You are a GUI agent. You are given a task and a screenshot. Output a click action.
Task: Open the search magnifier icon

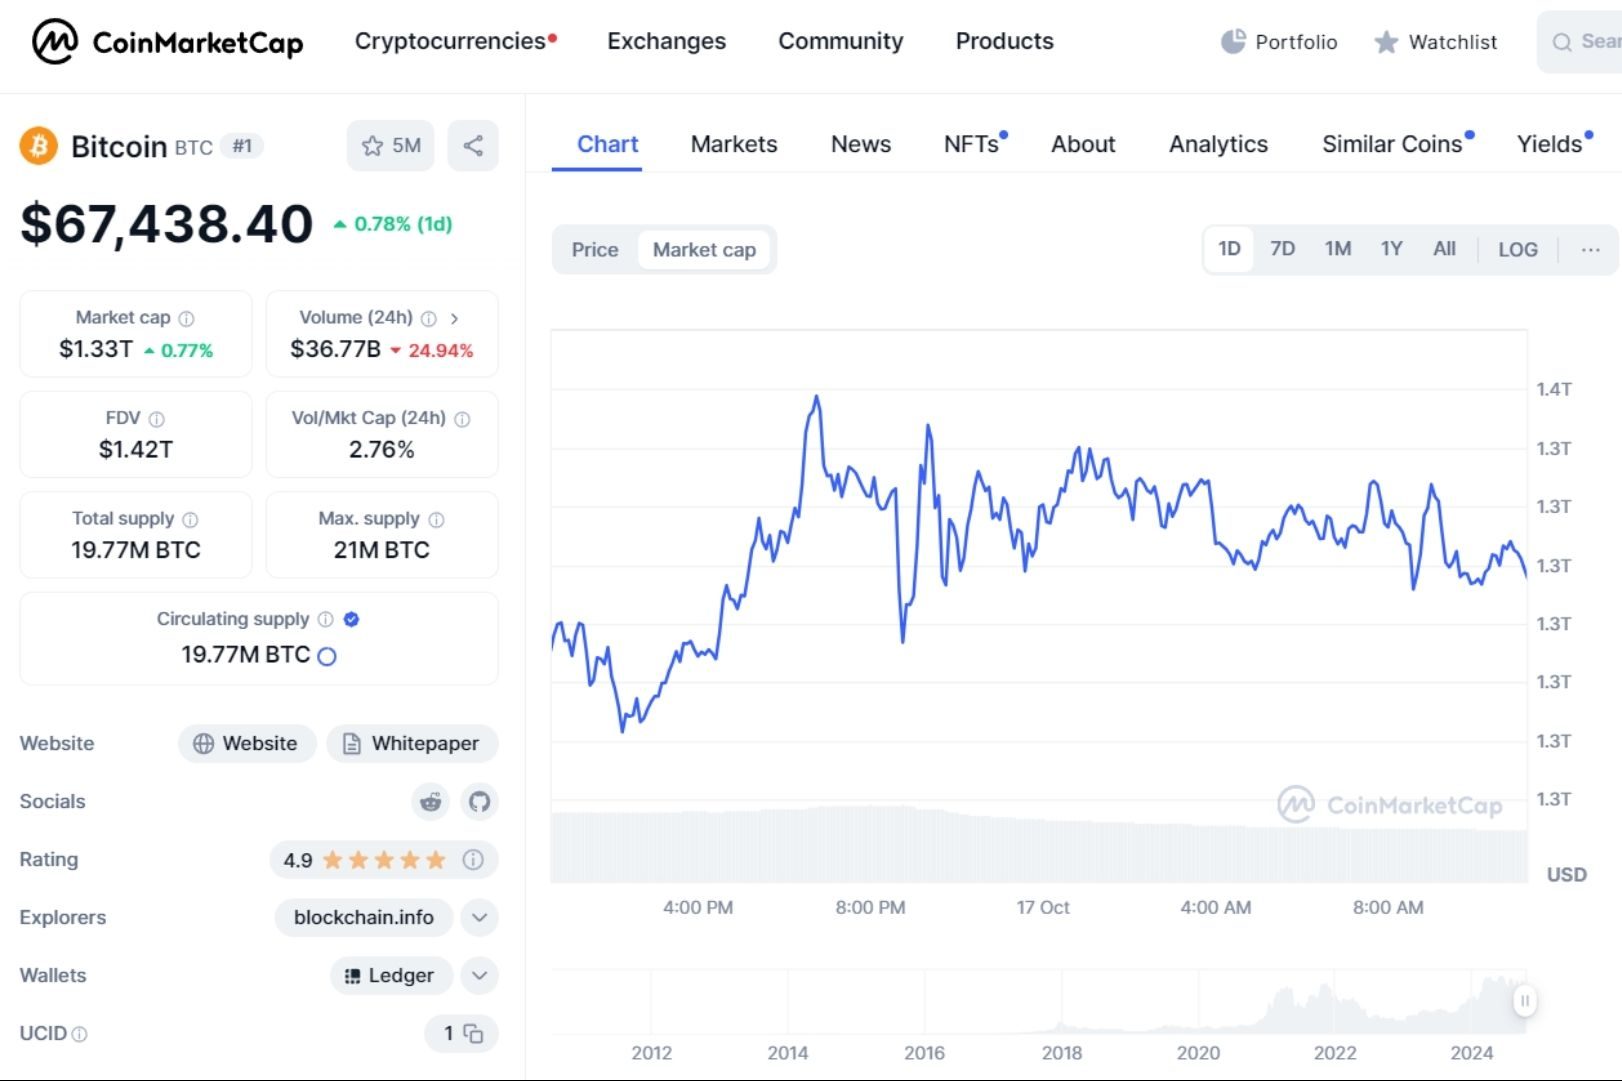coord(1561,42)
